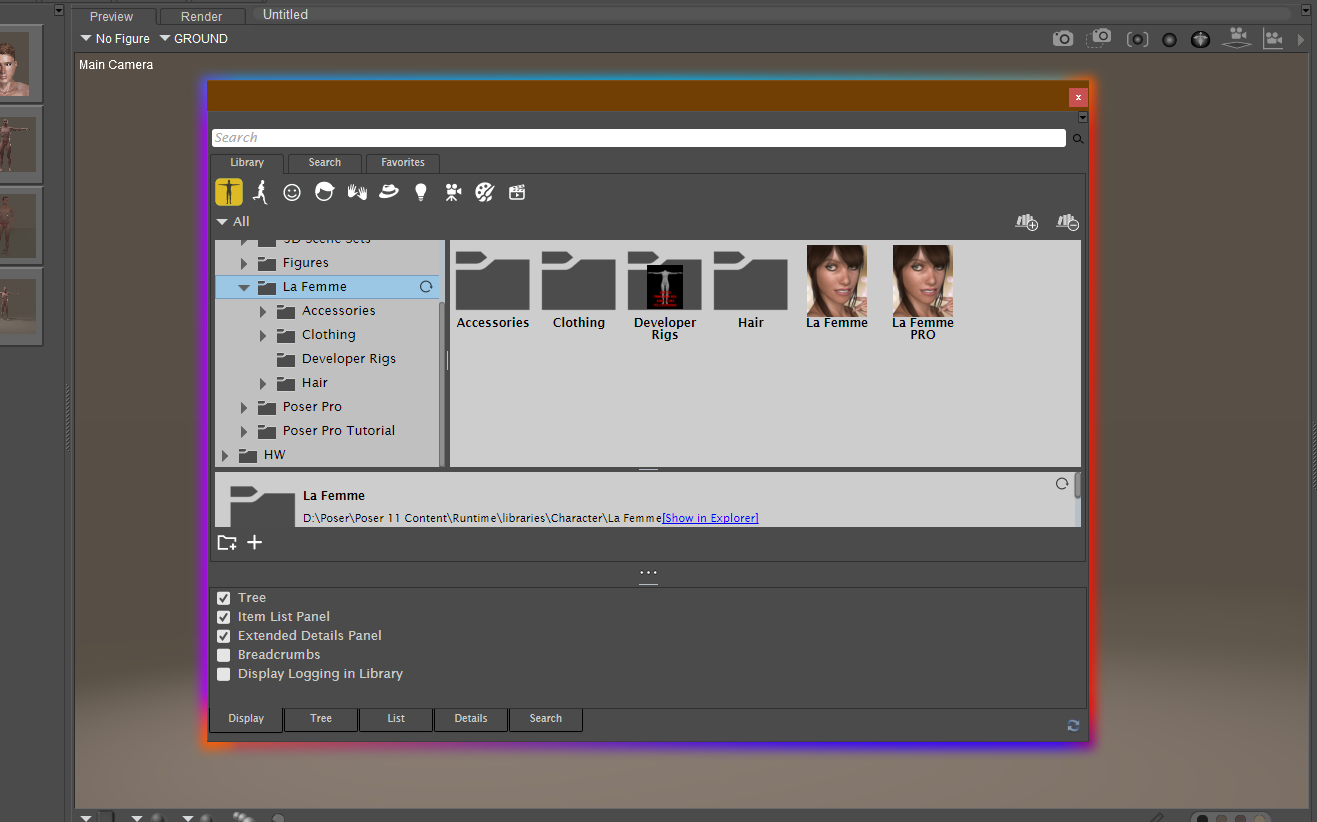Click the area render camera icon
This screenshot has width=1317, height=822.
[x=1100, y=39]
